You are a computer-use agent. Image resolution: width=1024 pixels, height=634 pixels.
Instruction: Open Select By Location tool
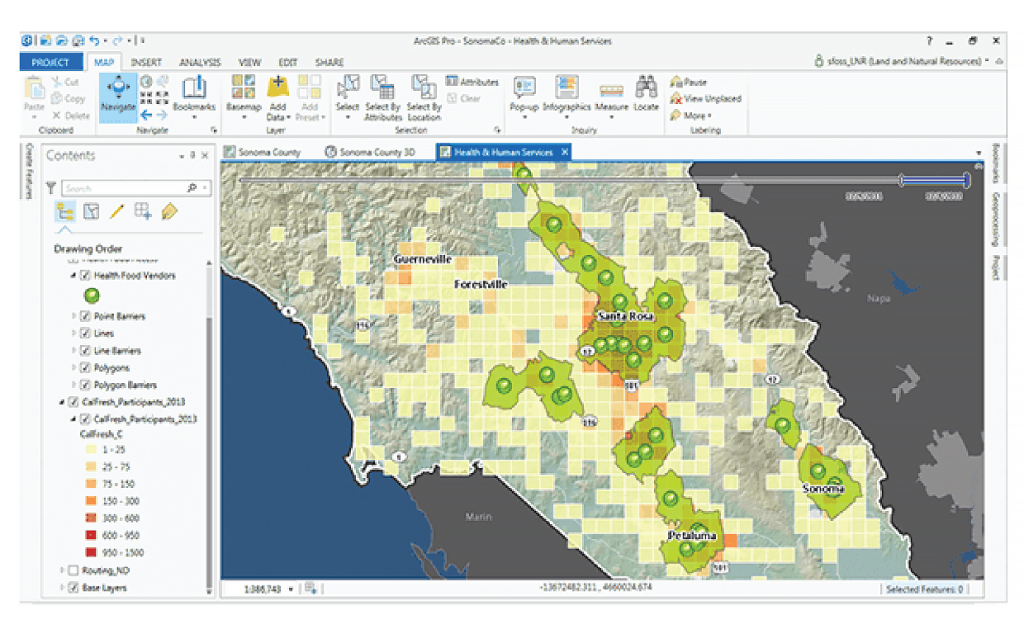pos(423,96)
